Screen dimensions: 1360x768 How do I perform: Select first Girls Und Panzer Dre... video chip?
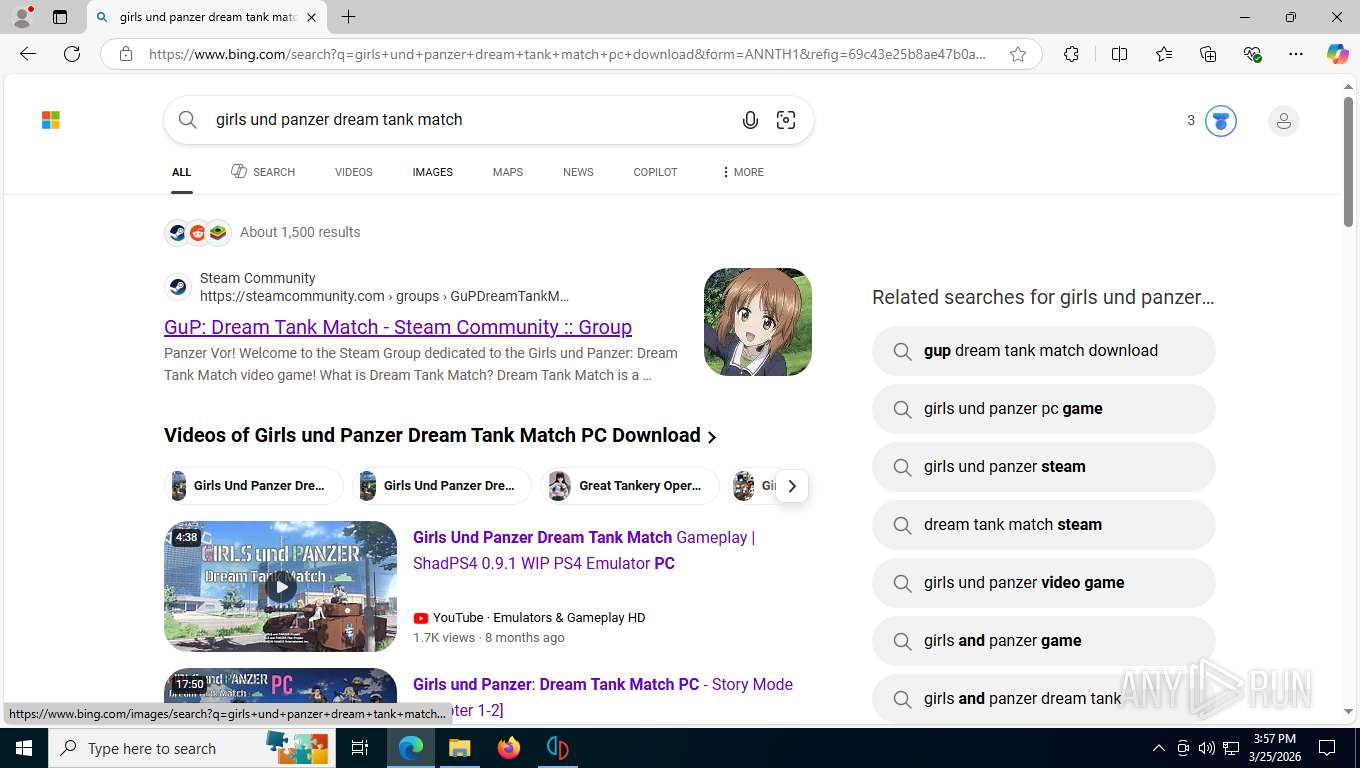(254, 486)
